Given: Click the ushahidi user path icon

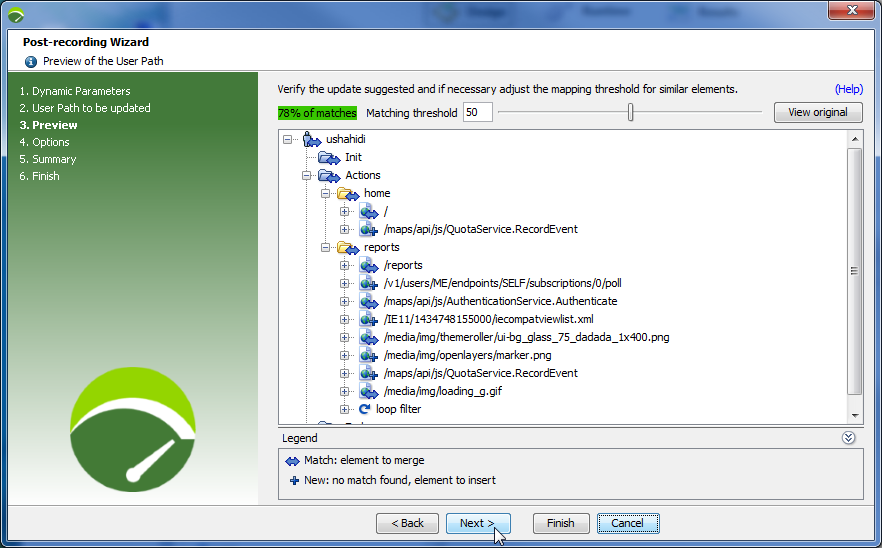Looking at the screenshot, I should point(310,139).
